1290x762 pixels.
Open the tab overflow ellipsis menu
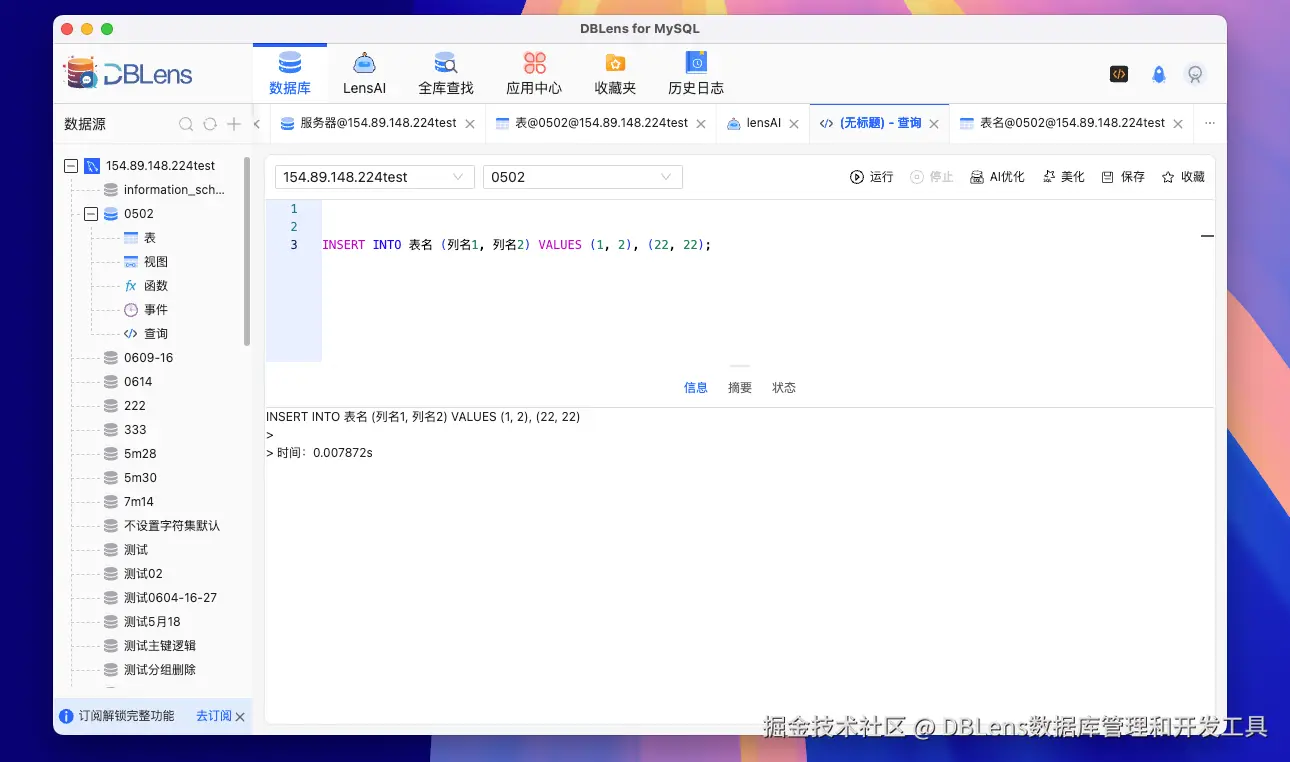(x=1210, y=123)
